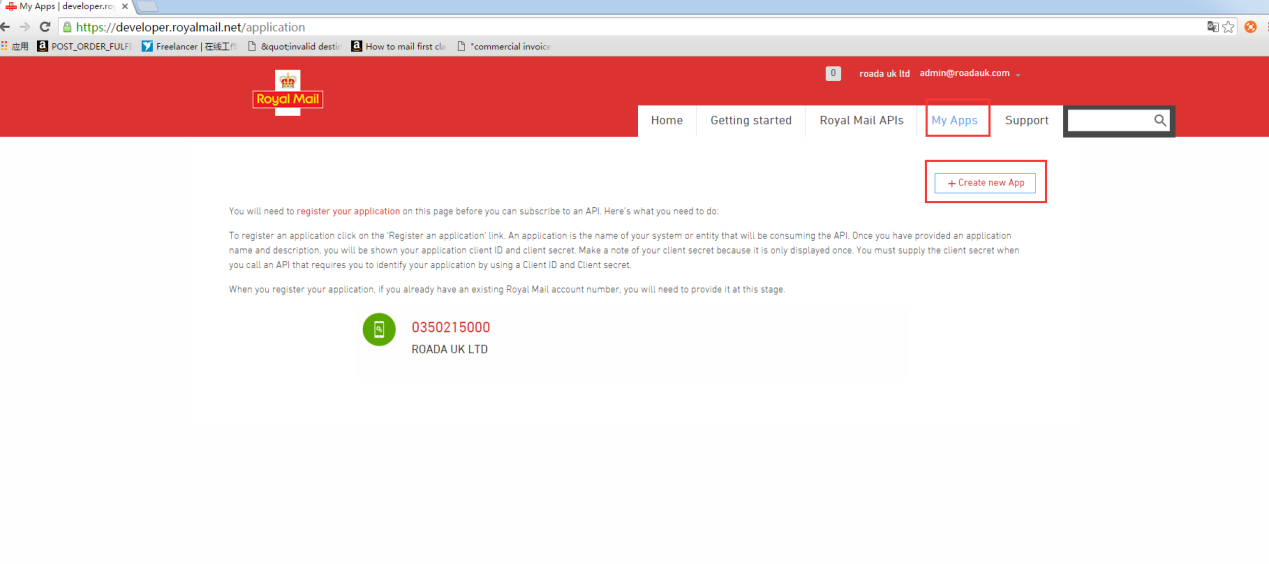Open the *commercial invoice bookmark
The image size is (1269, 564).
coord(504,46)
